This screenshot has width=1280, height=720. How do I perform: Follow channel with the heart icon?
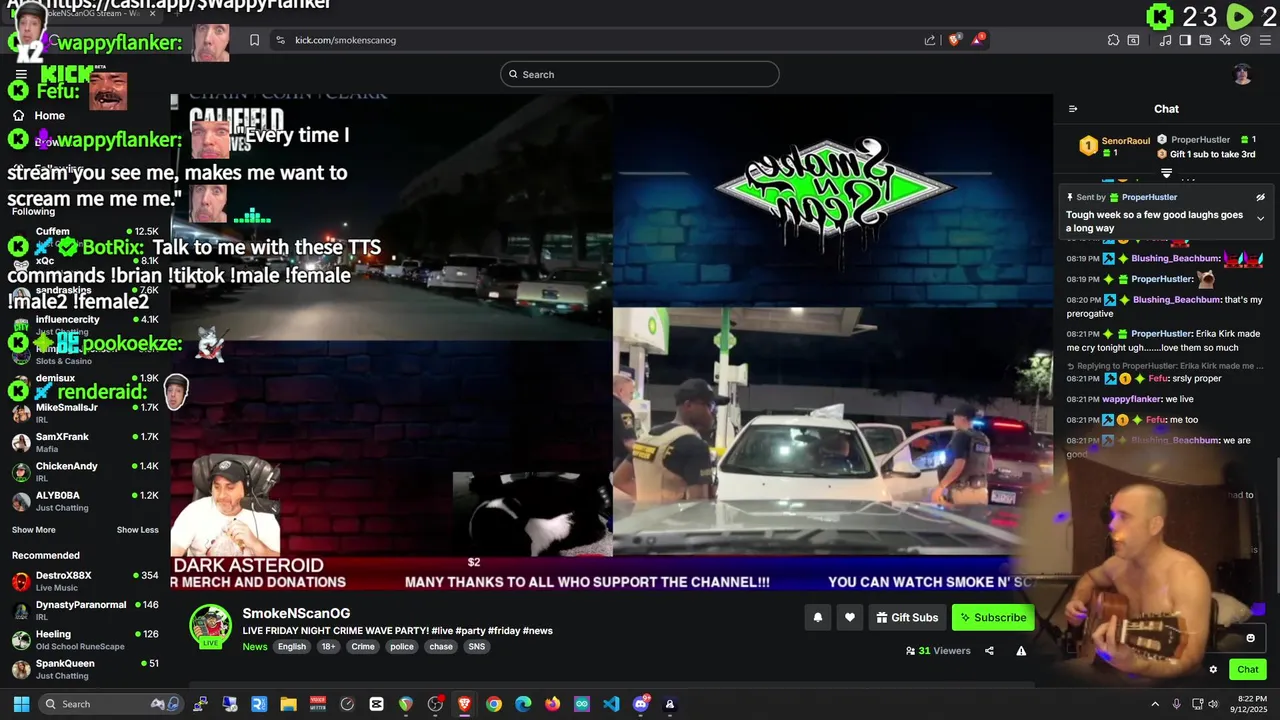coord(850,618)
